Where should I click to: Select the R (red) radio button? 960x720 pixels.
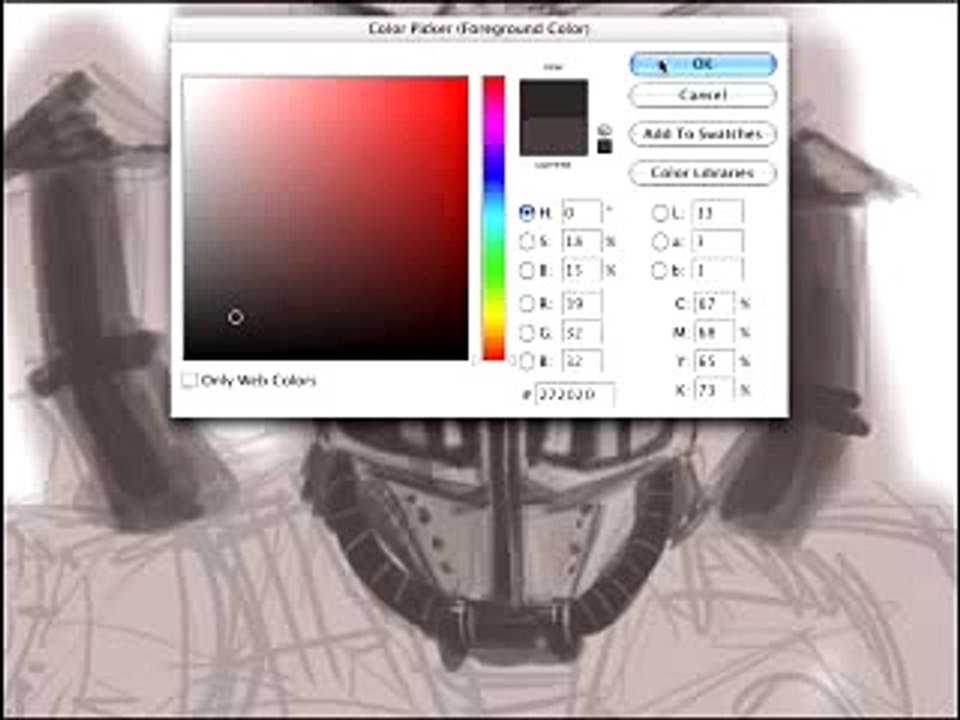527,302
